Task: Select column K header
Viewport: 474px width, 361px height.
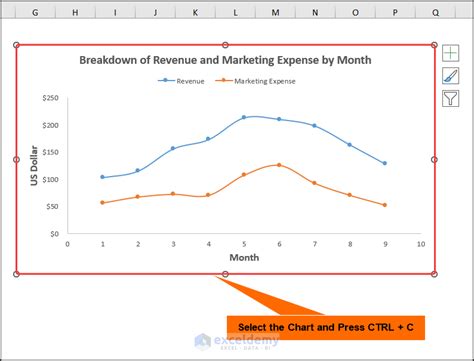Action: coord(195,12)
